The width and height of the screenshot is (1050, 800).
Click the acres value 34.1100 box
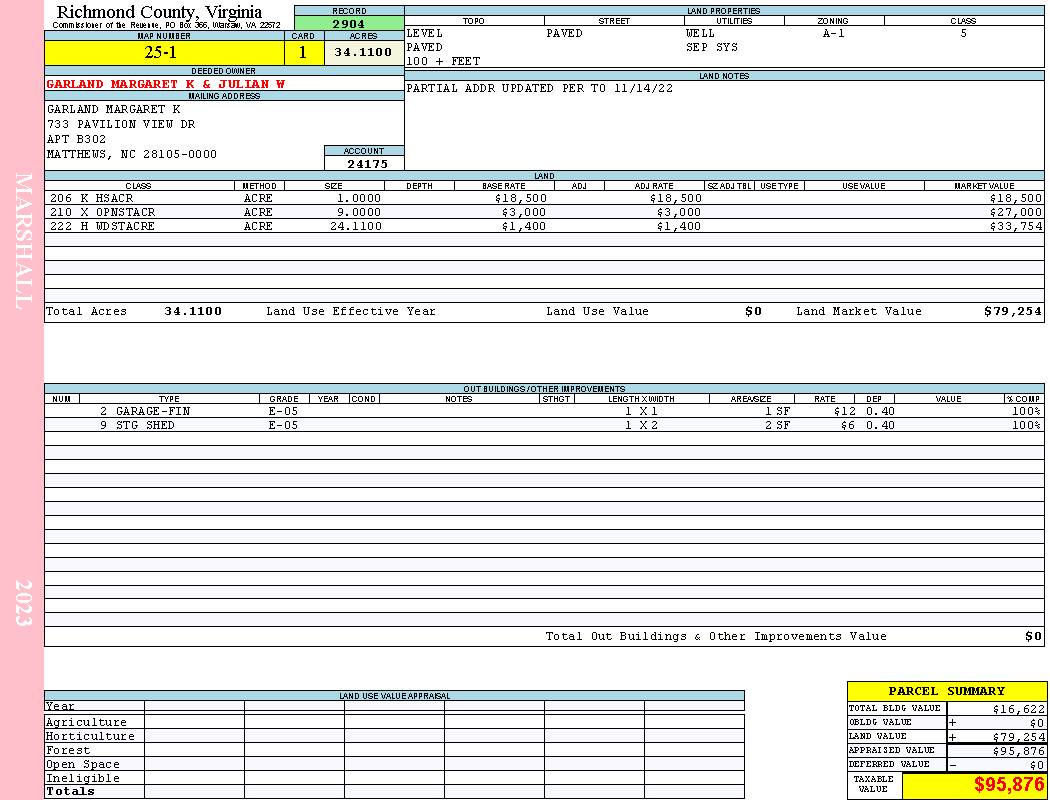click(x=364, y=52)
